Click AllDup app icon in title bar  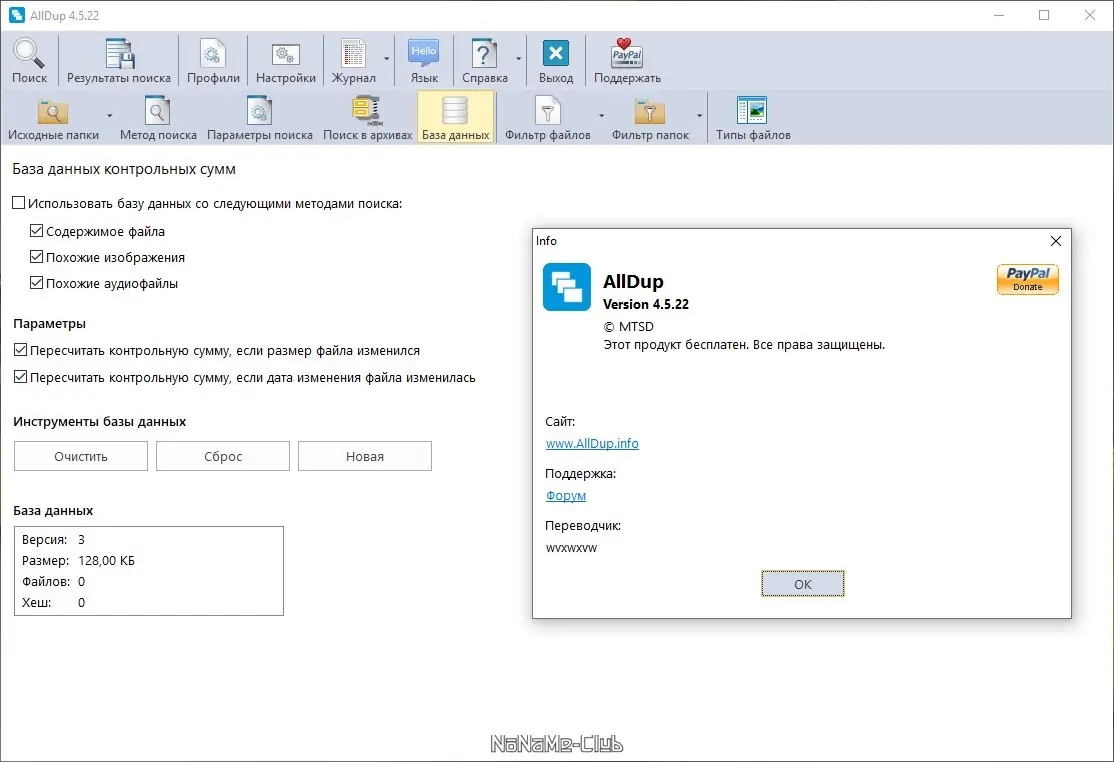tap(16, 15)
